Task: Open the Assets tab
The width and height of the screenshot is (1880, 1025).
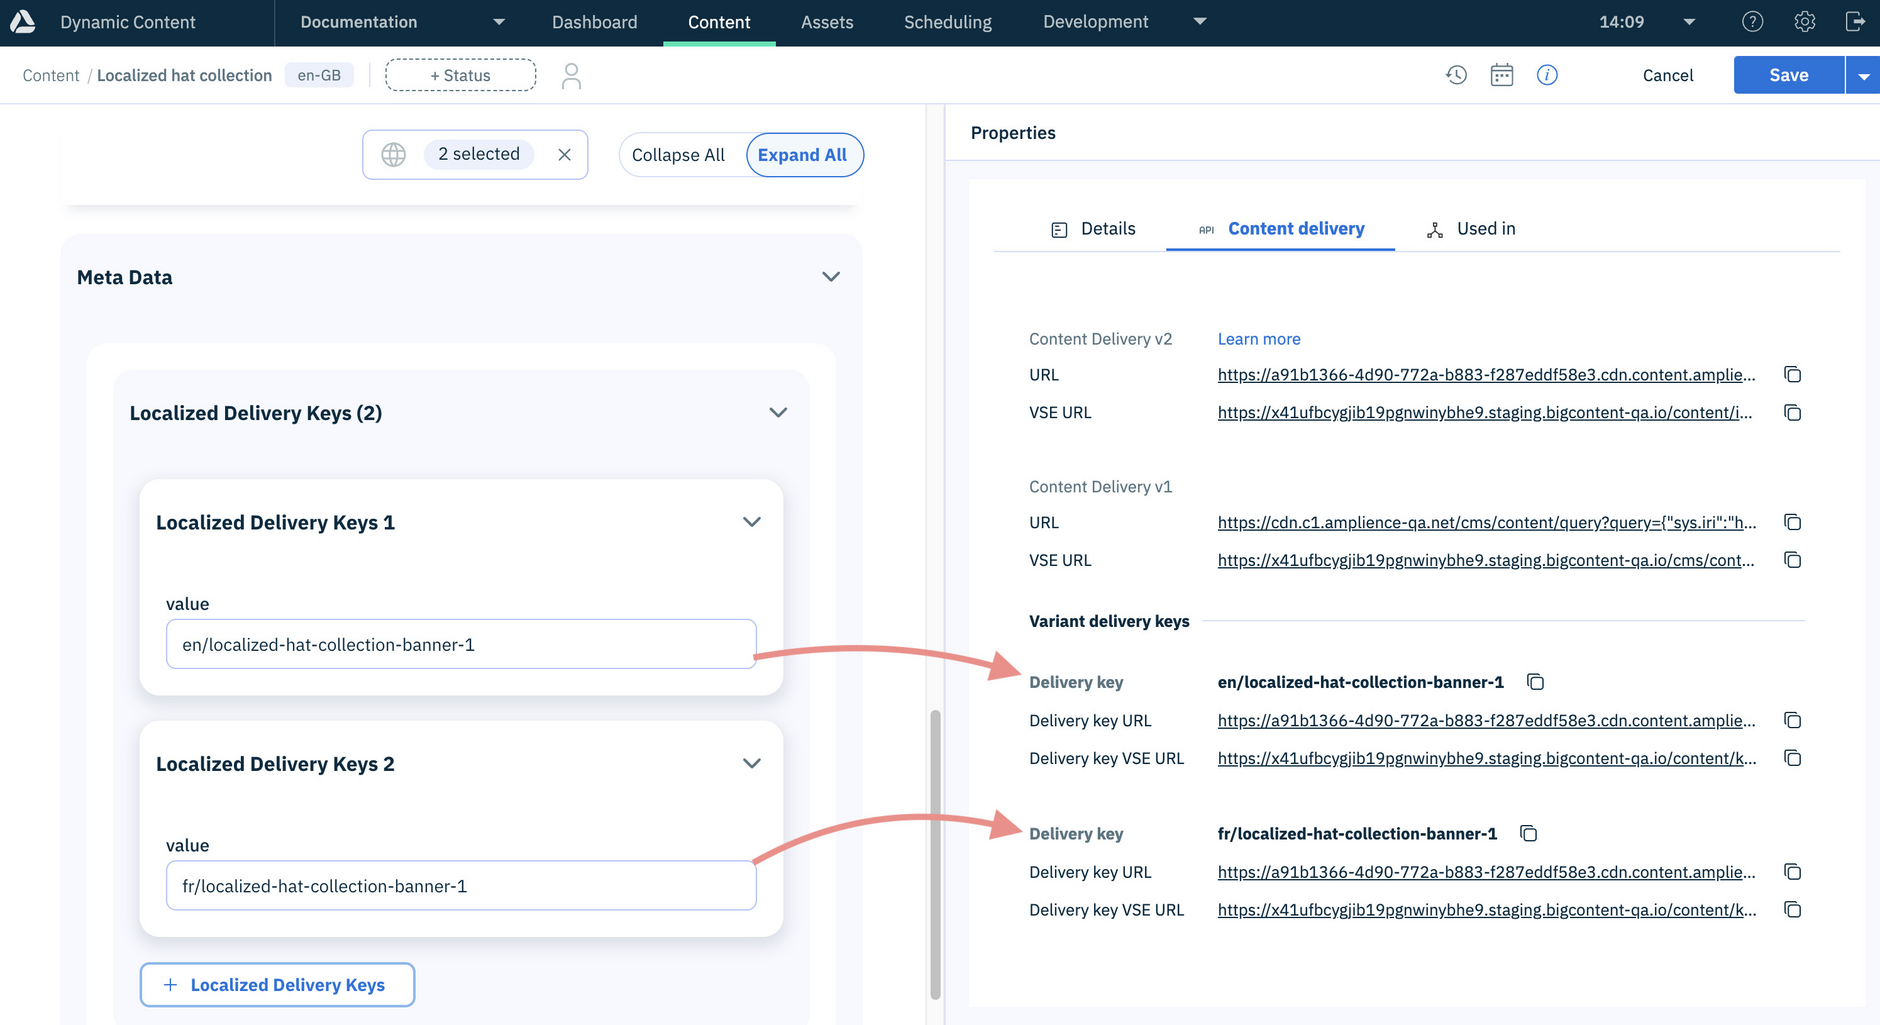Action: pos(827,22)
